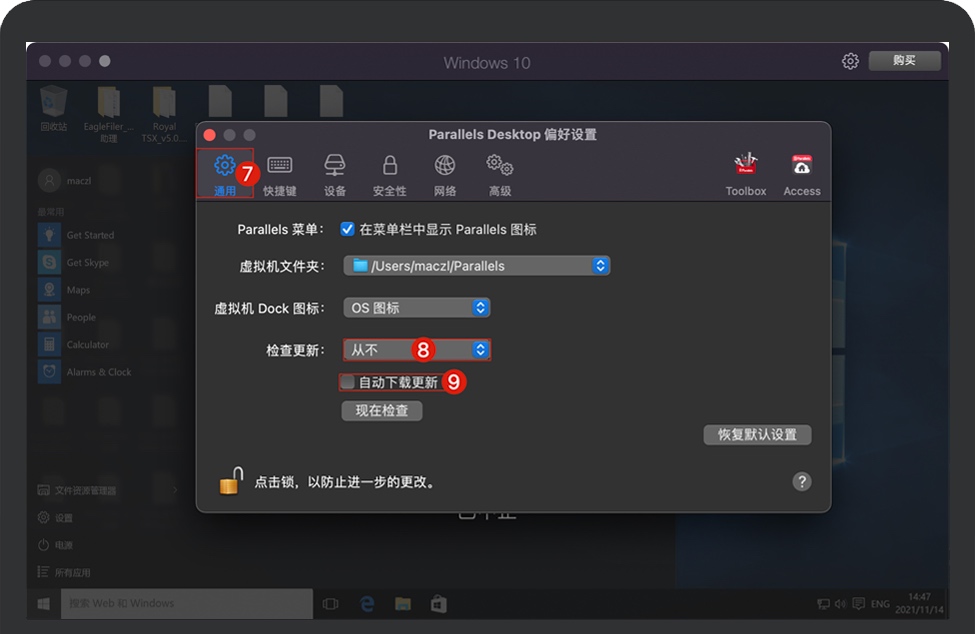This screenshot has width=975, height=634.
Task: Open the Advanced (高级) tab
Action: [500, 175]
